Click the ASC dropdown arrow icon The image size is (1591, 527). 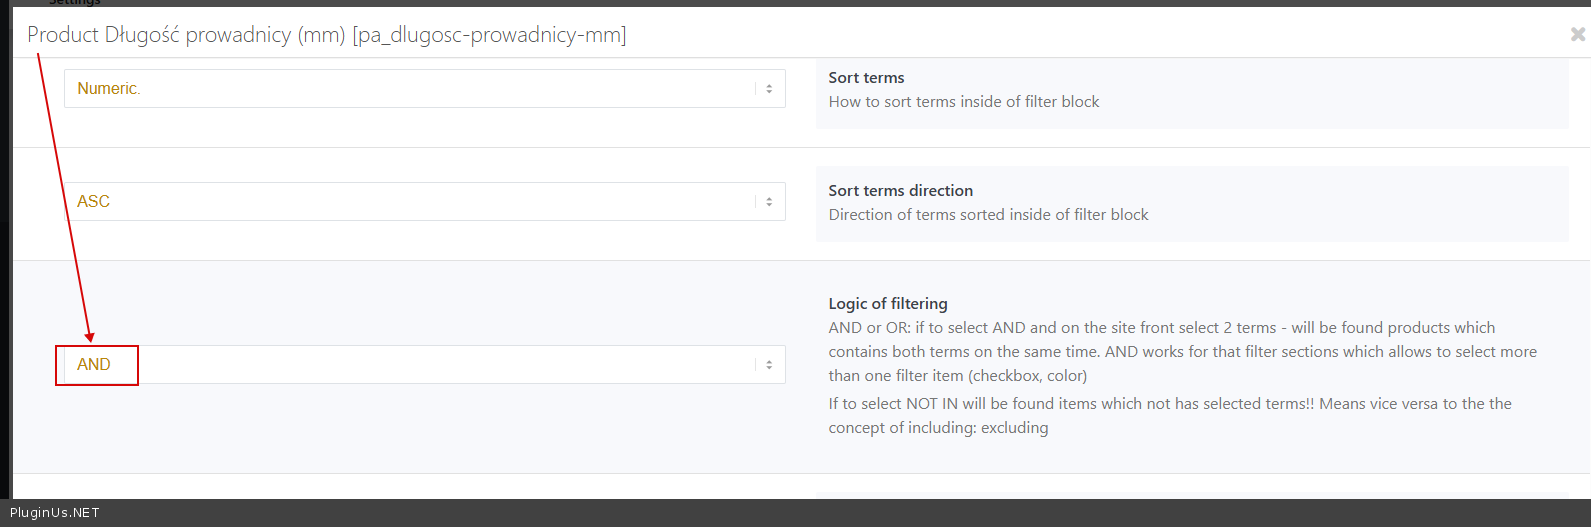769,202
